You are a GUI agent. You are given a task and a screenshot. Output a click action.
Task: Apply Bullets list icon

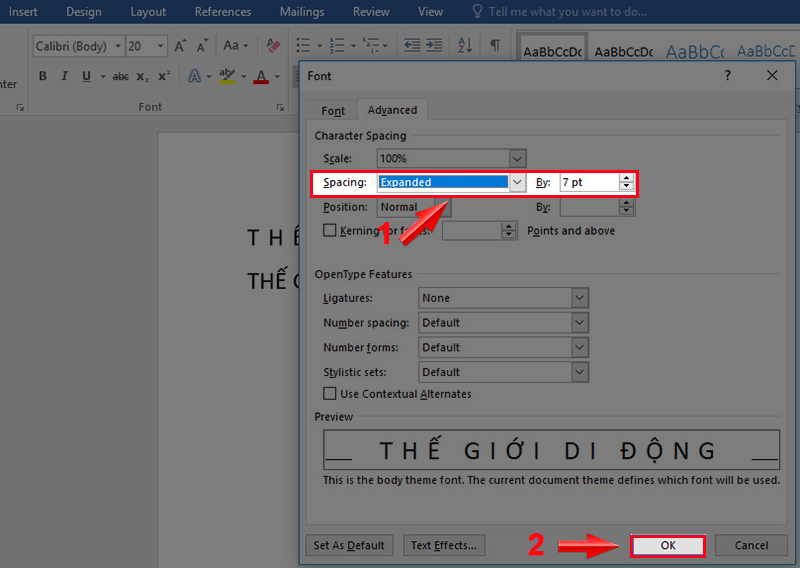[x=303, y=45]
